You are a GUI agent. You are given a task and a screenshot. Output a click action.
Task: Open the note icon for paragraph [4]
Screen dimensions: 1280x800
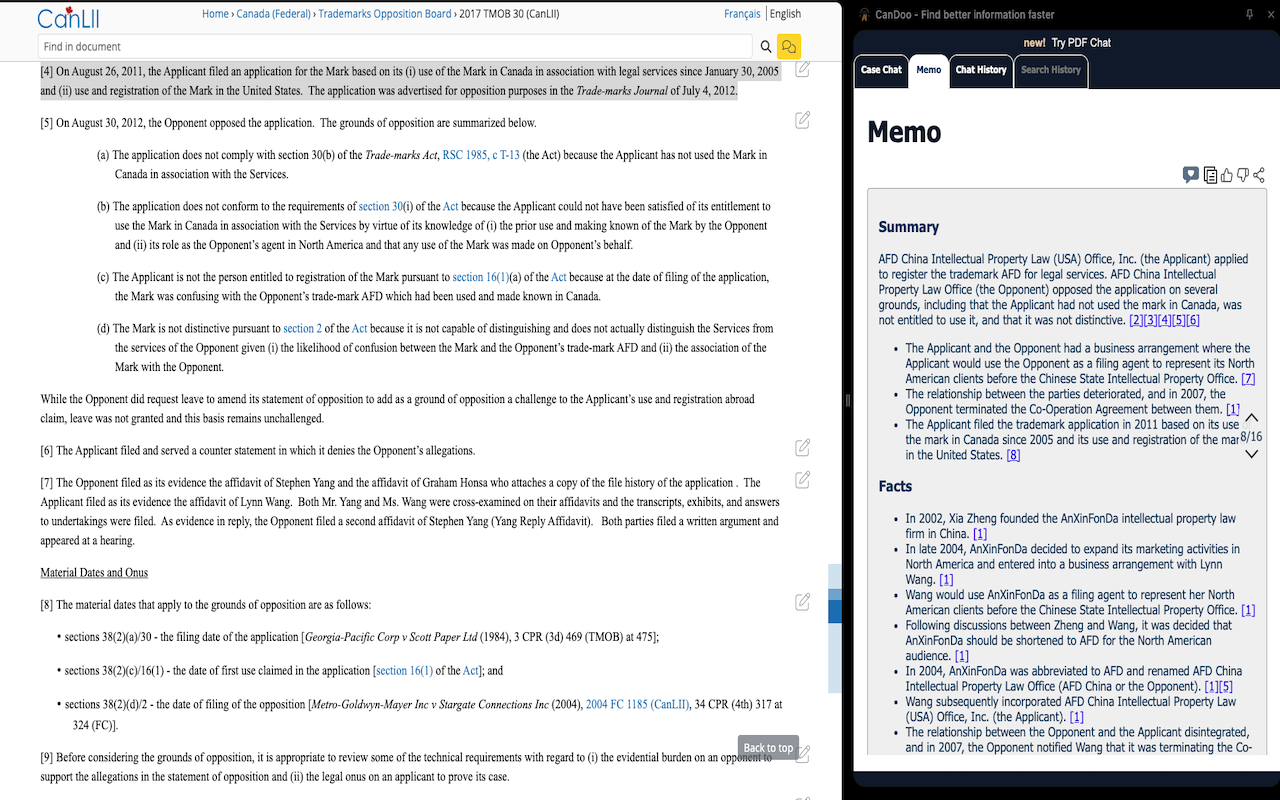[802, 68]
